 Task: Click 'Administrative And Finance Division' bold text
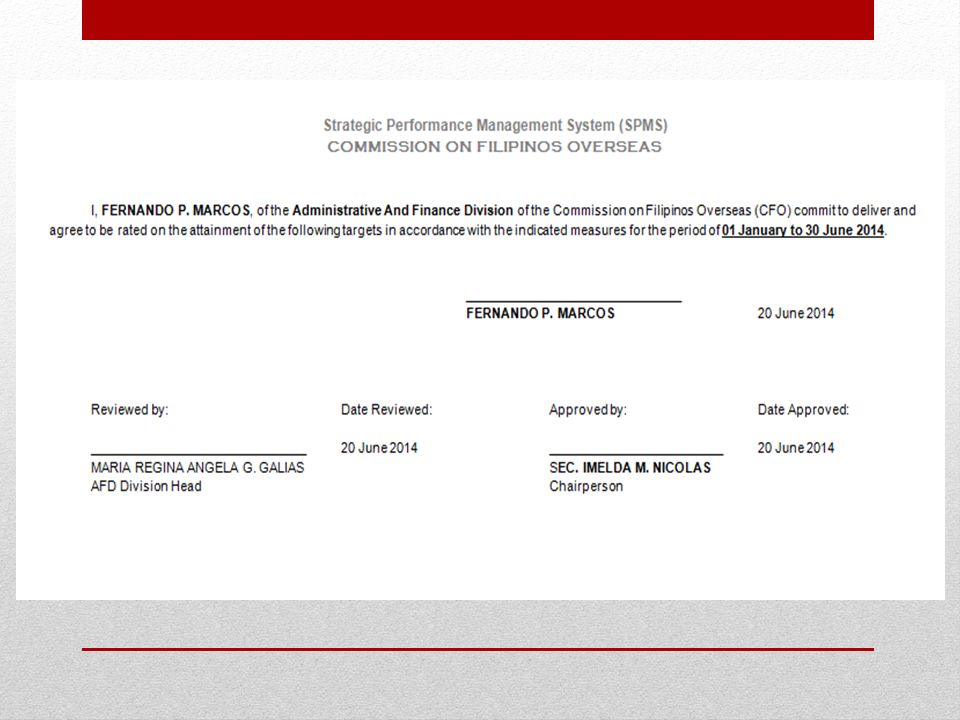[403, 211]
